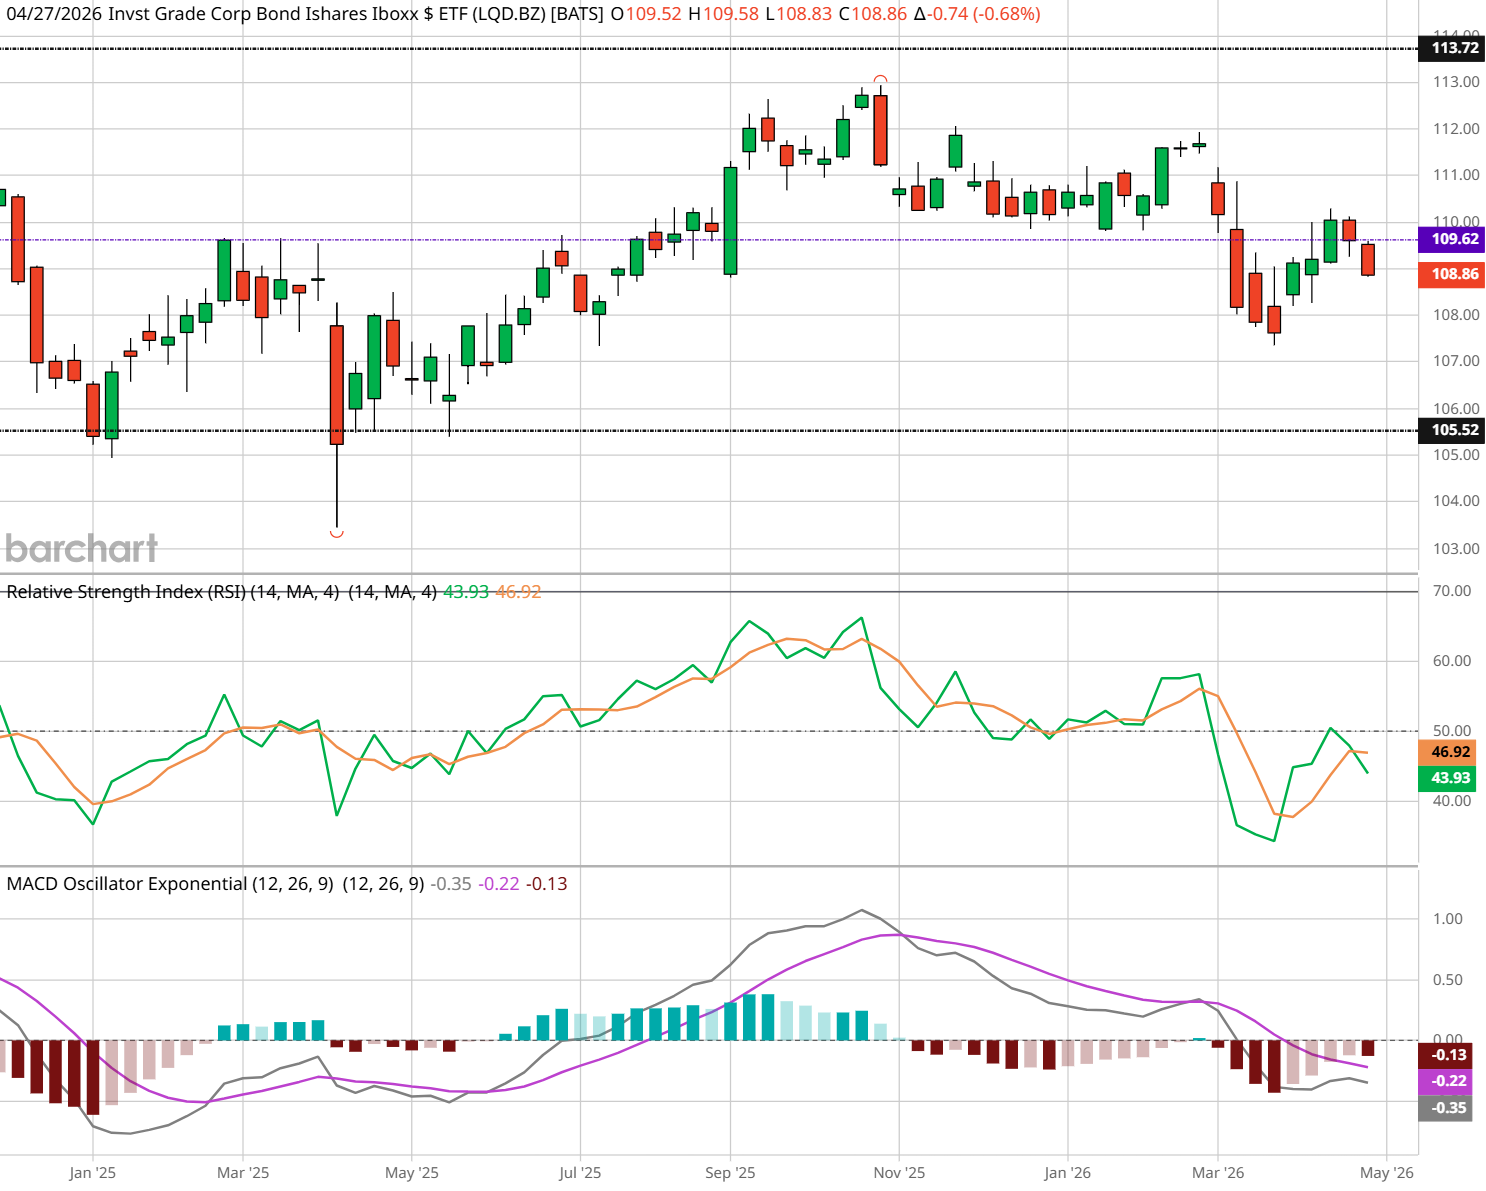The image size is (1486, 1191).
Task: Click the May '26 date axis label
Action: [1387, 1173]
